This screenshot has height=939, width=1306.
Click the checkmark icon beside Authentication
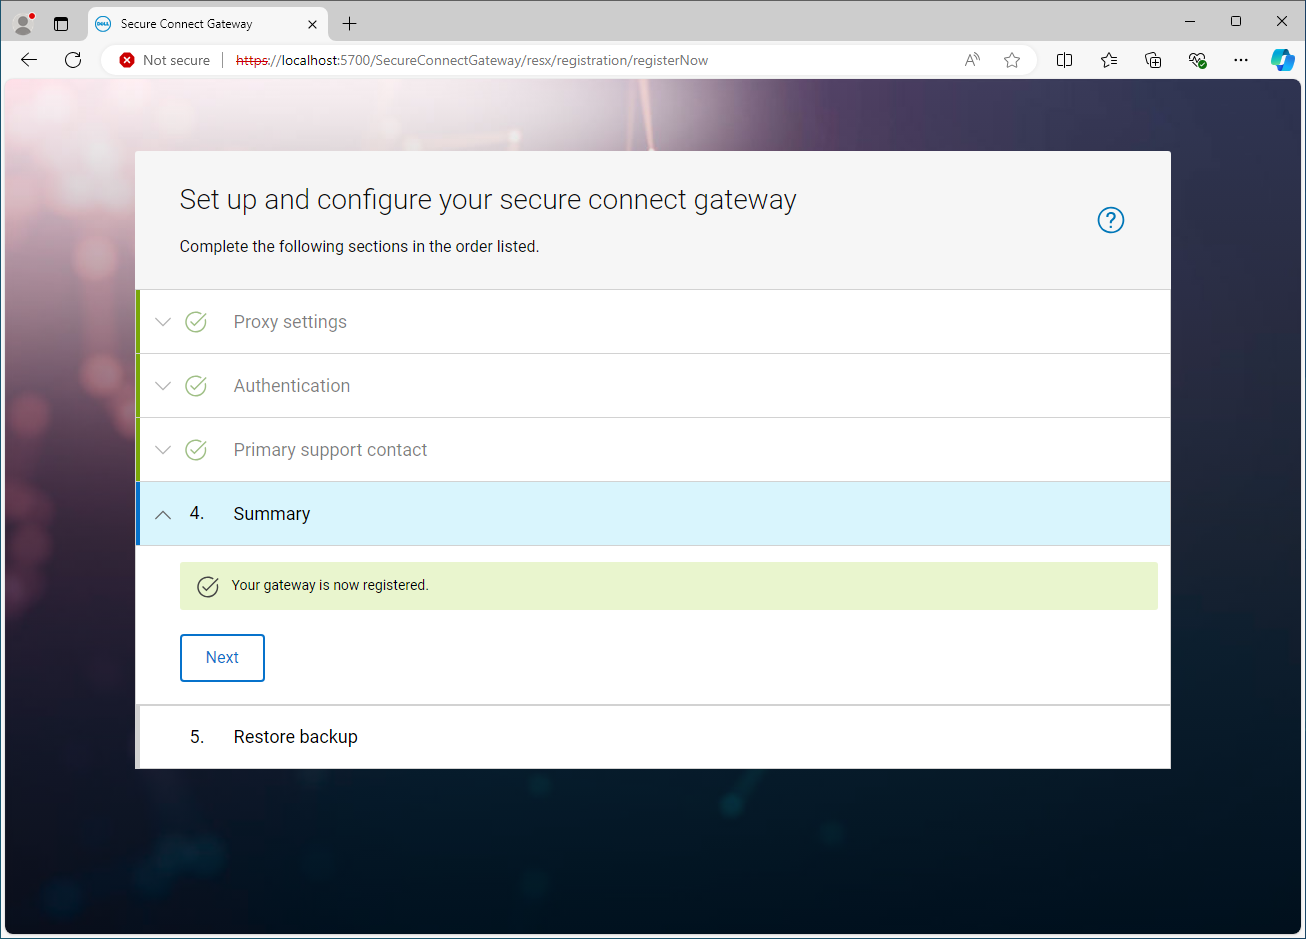click(x=195, y=385)
